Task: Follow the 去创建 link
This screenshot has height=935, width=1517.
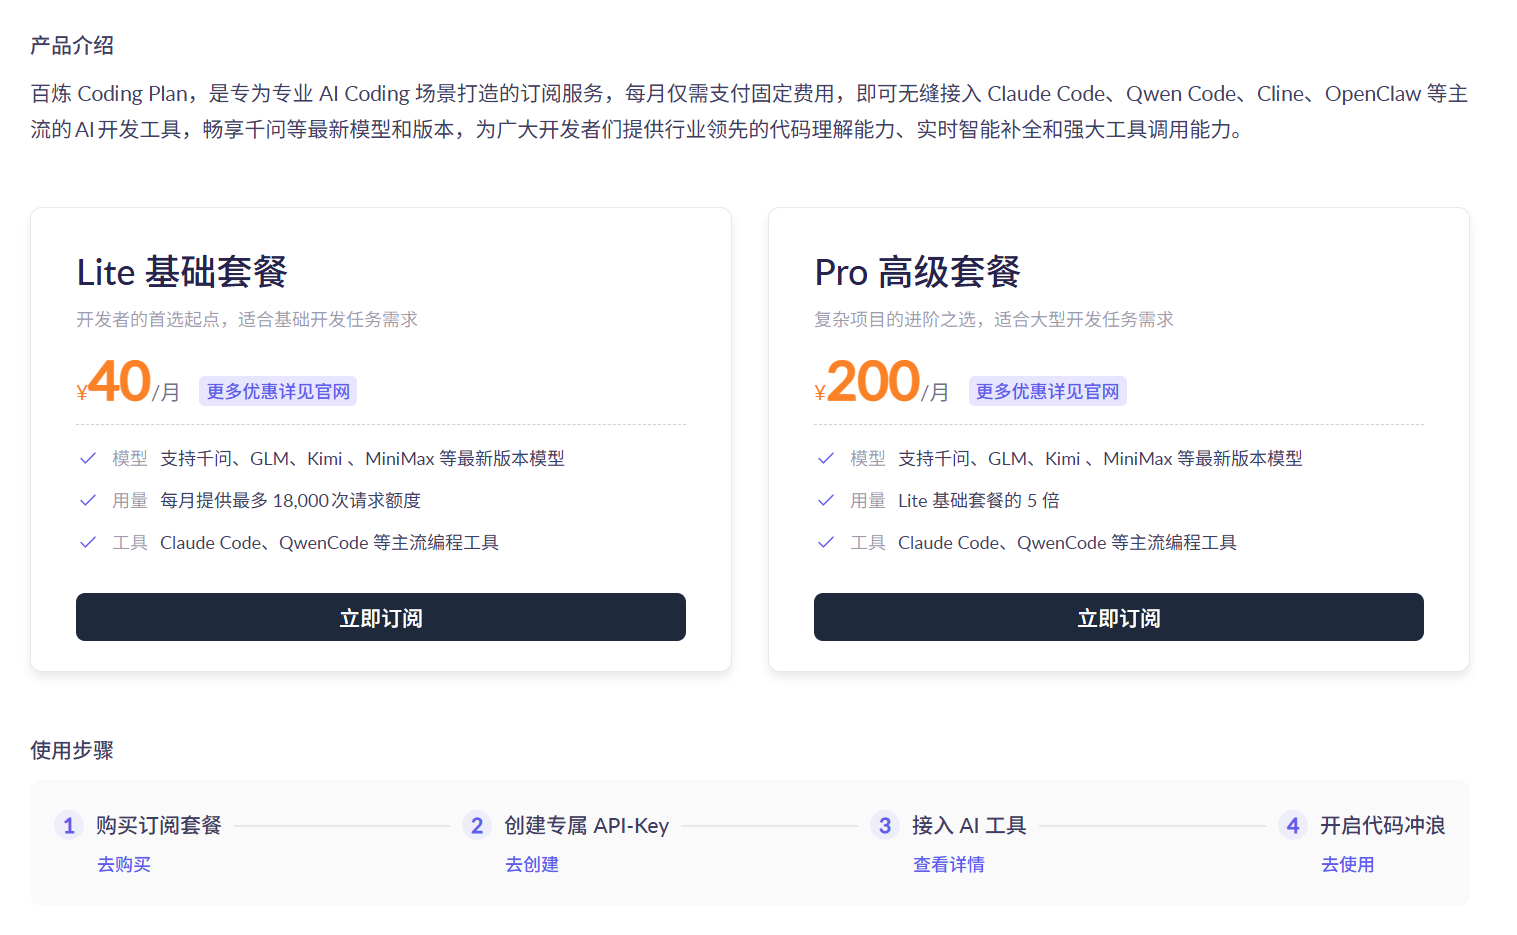Action: tap(532, 864)
